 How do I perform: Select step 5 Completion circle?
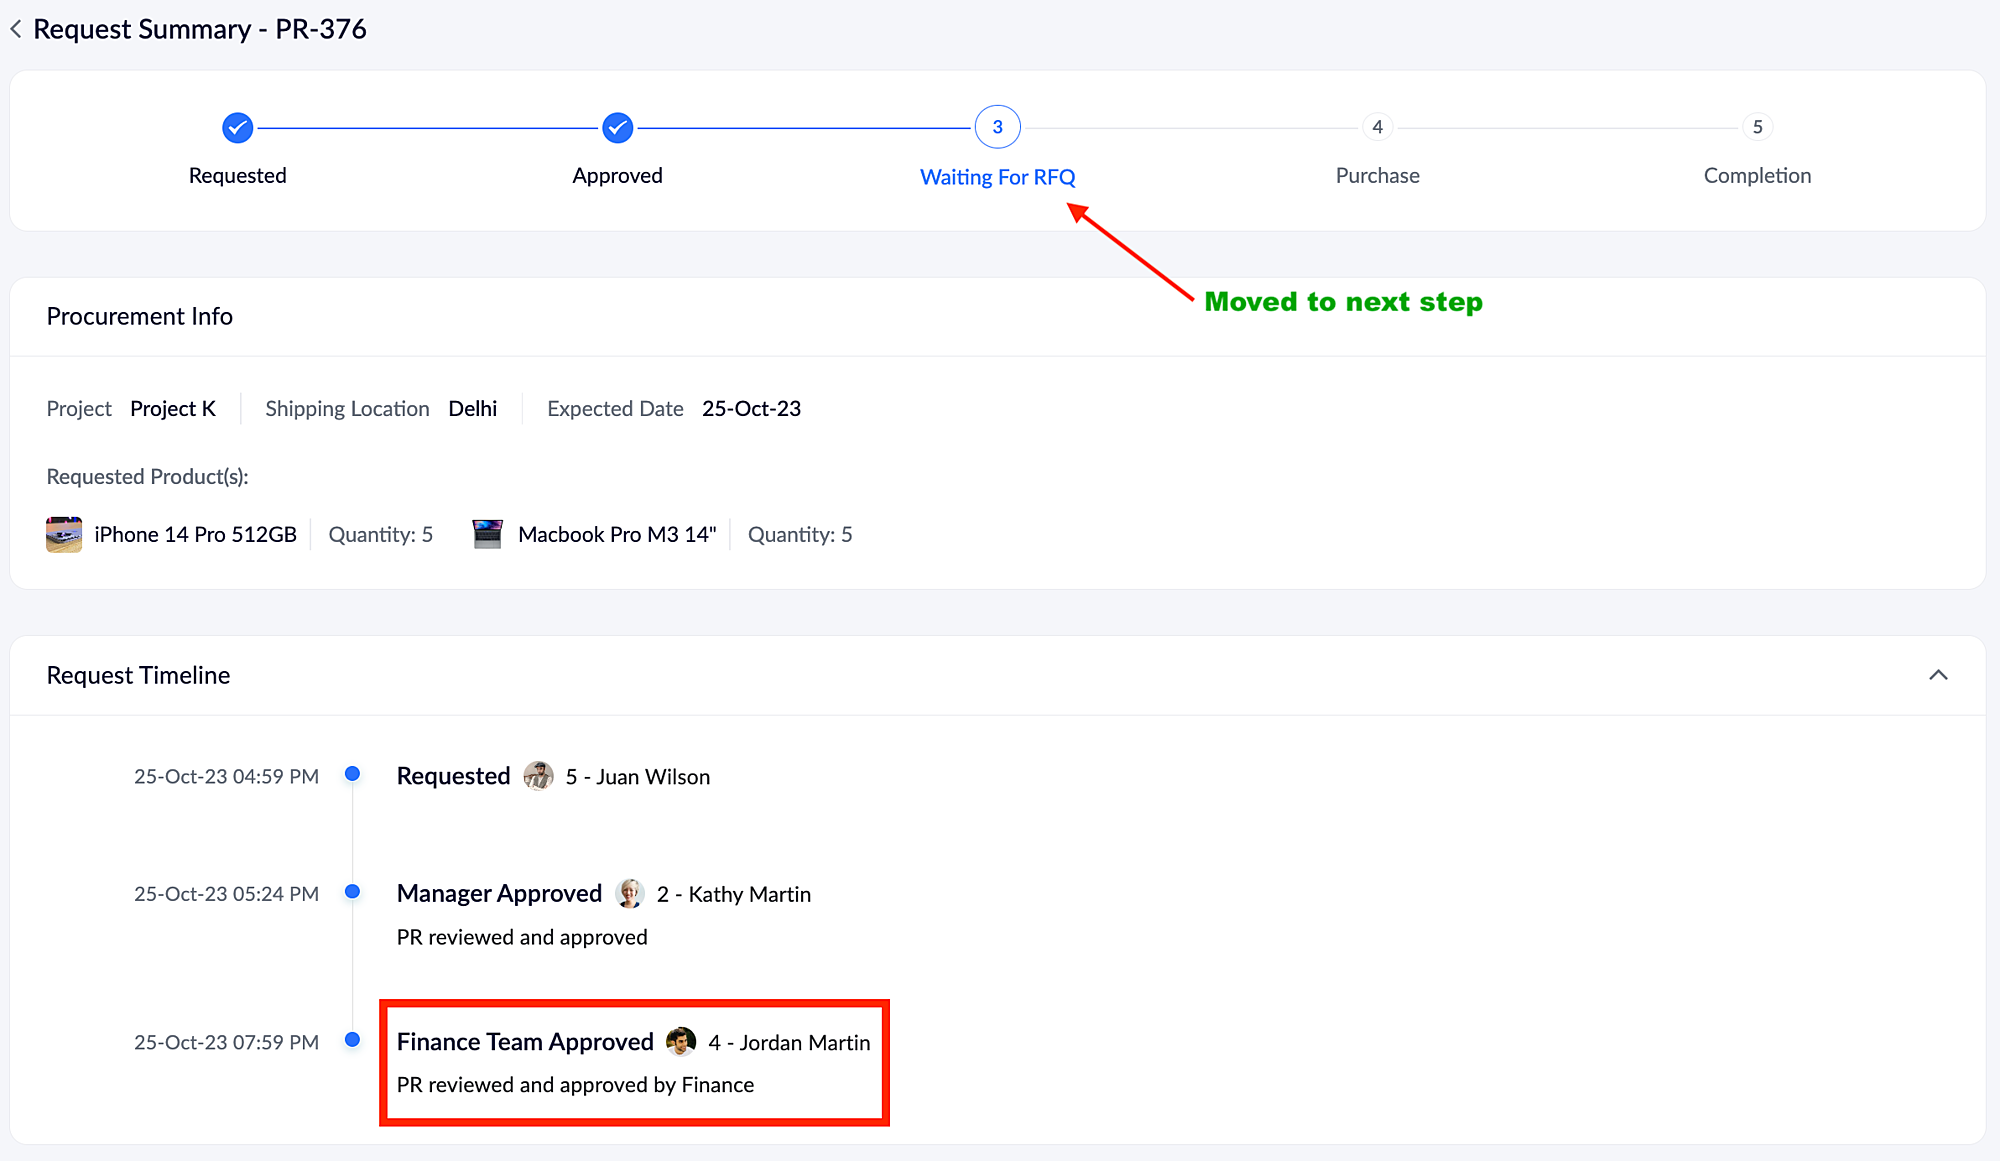click(1757, 127)
